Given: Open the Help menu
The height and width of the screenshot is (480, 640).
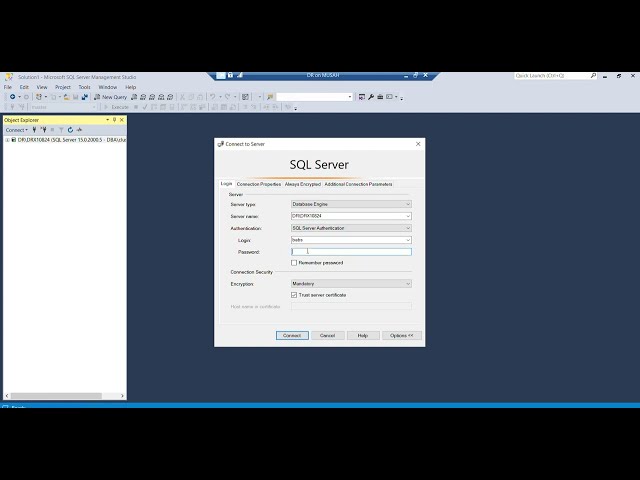Looking at the screenshot, I should [x=131, y=87].
